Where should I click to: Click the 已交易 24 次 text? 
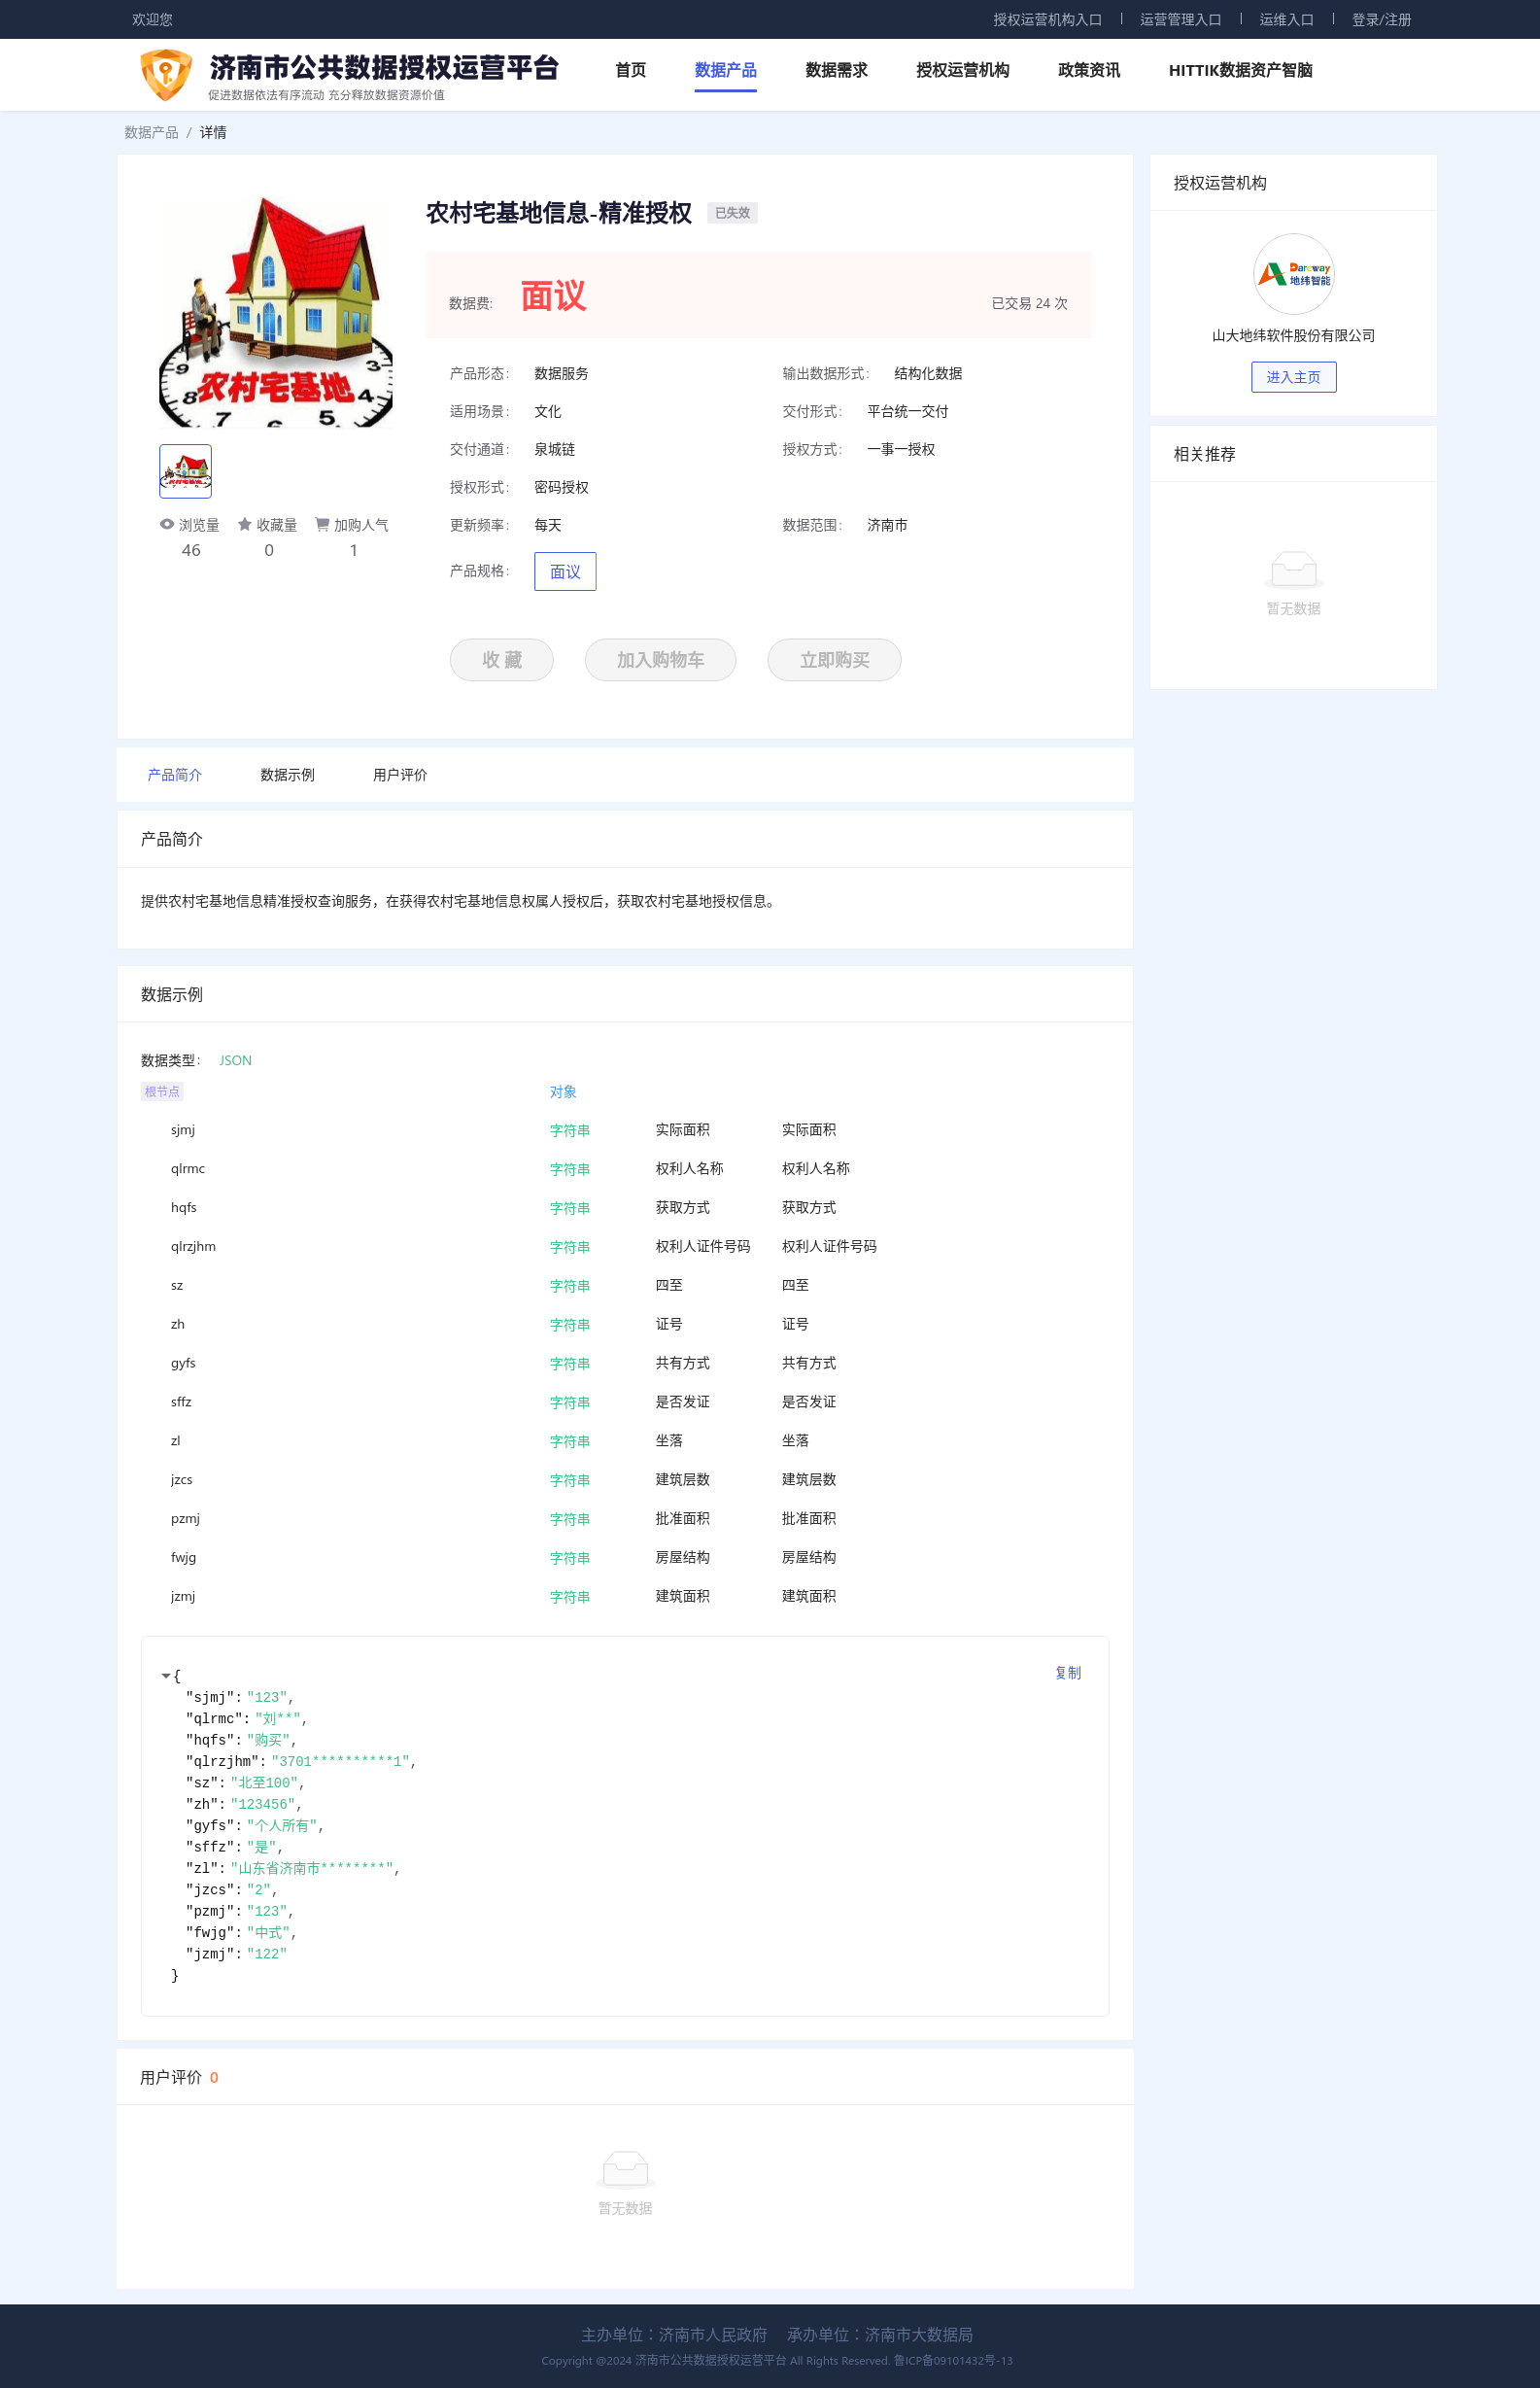[x=1029, y=303]
